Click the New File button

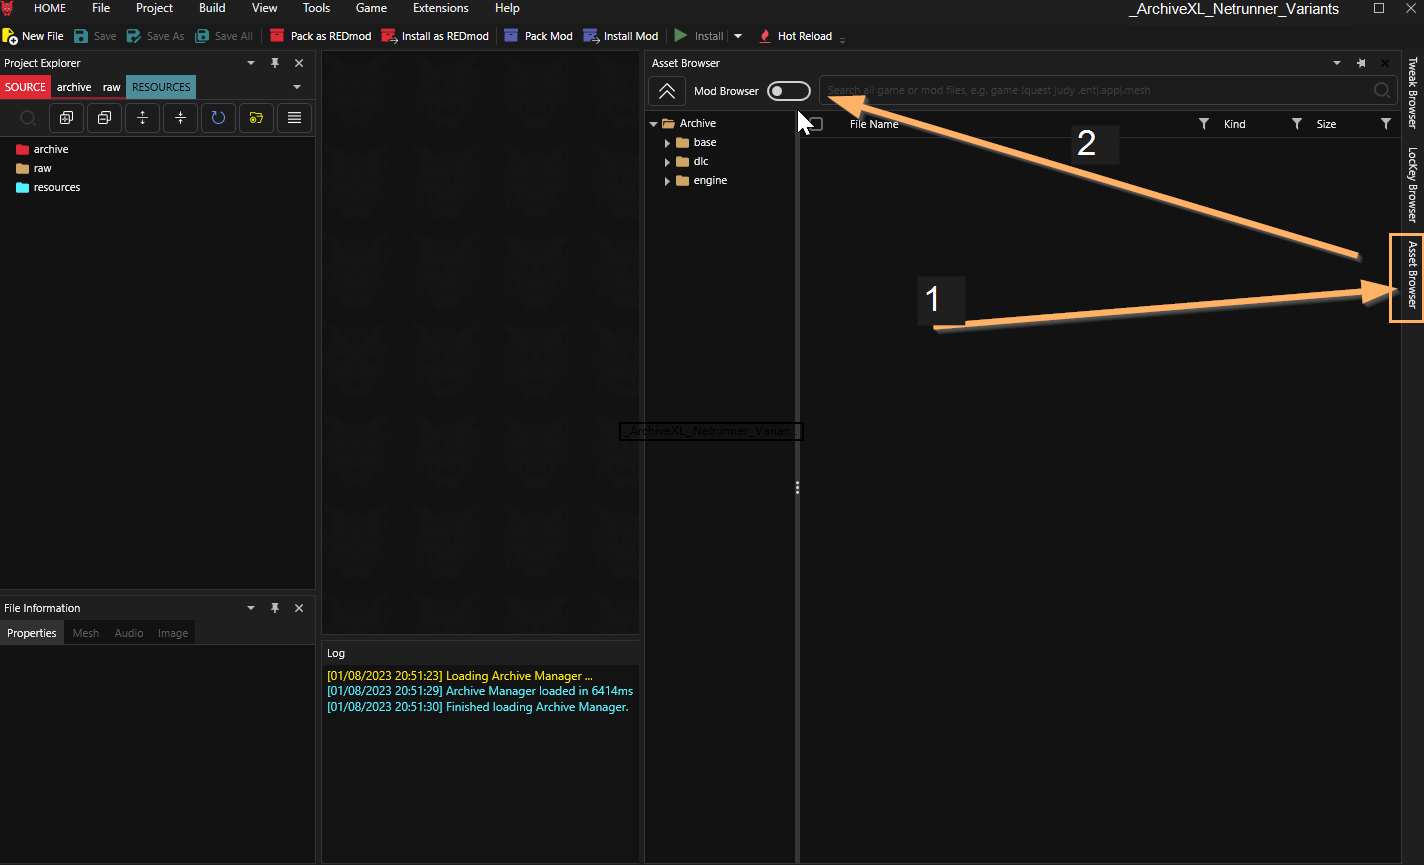33,36
